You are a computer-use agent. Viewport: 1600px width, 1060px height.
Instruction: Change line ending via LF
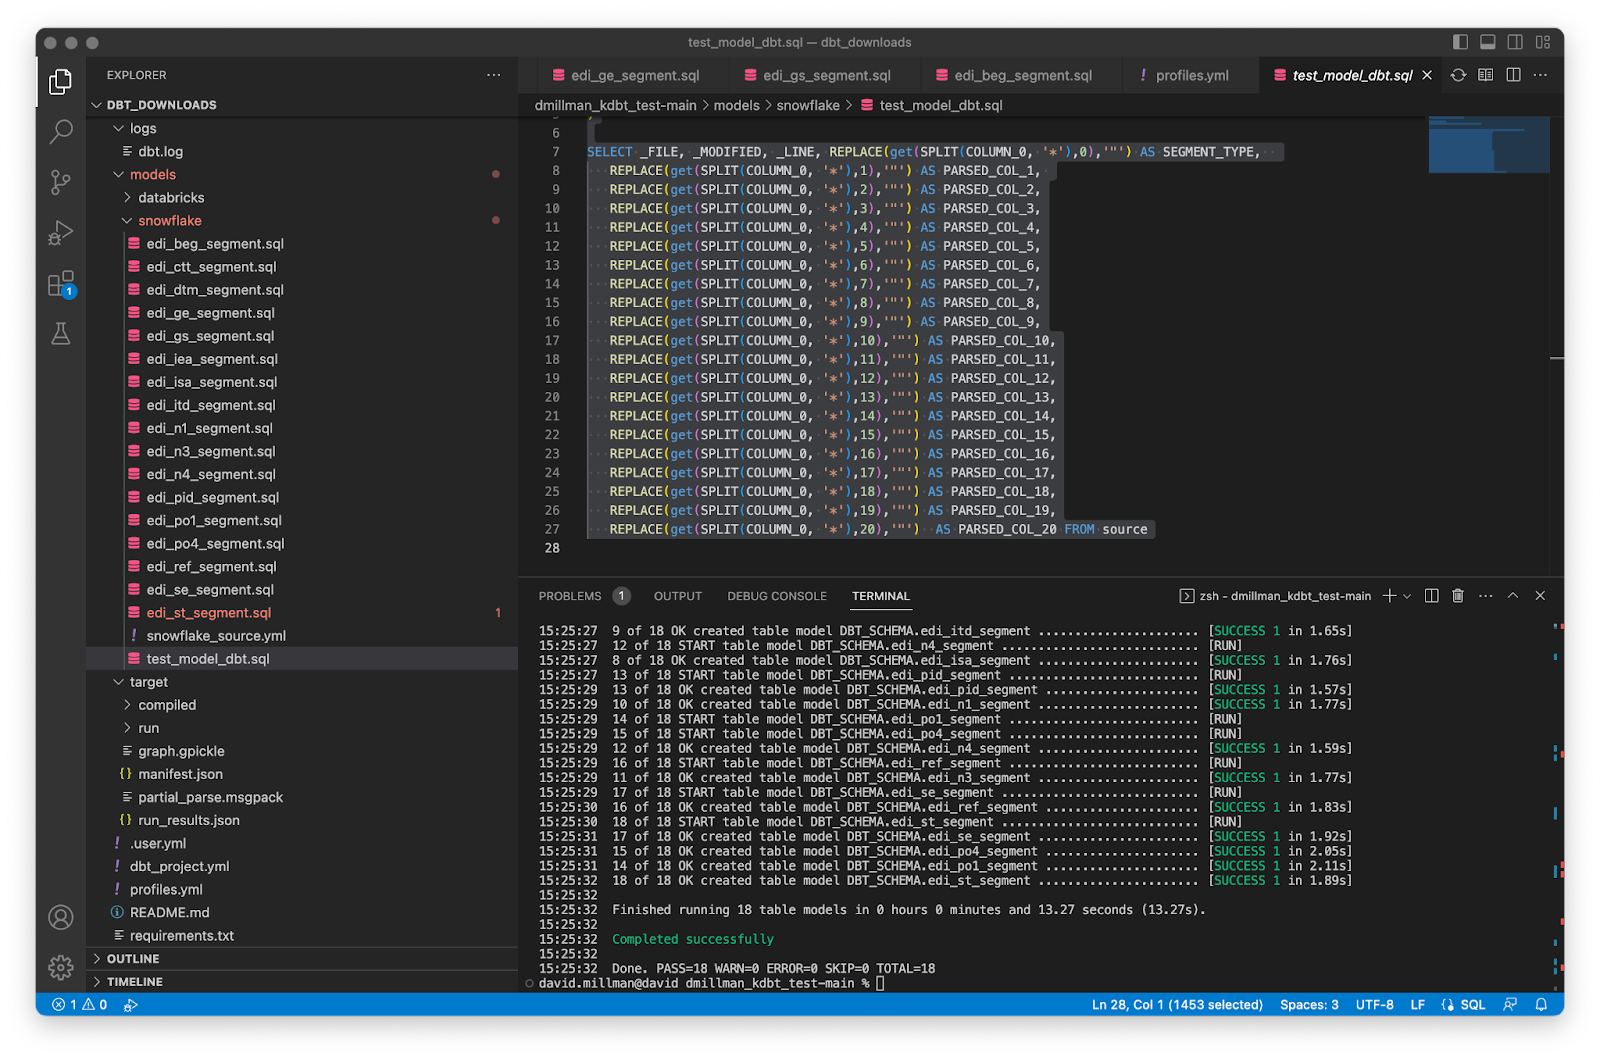1417,1005
